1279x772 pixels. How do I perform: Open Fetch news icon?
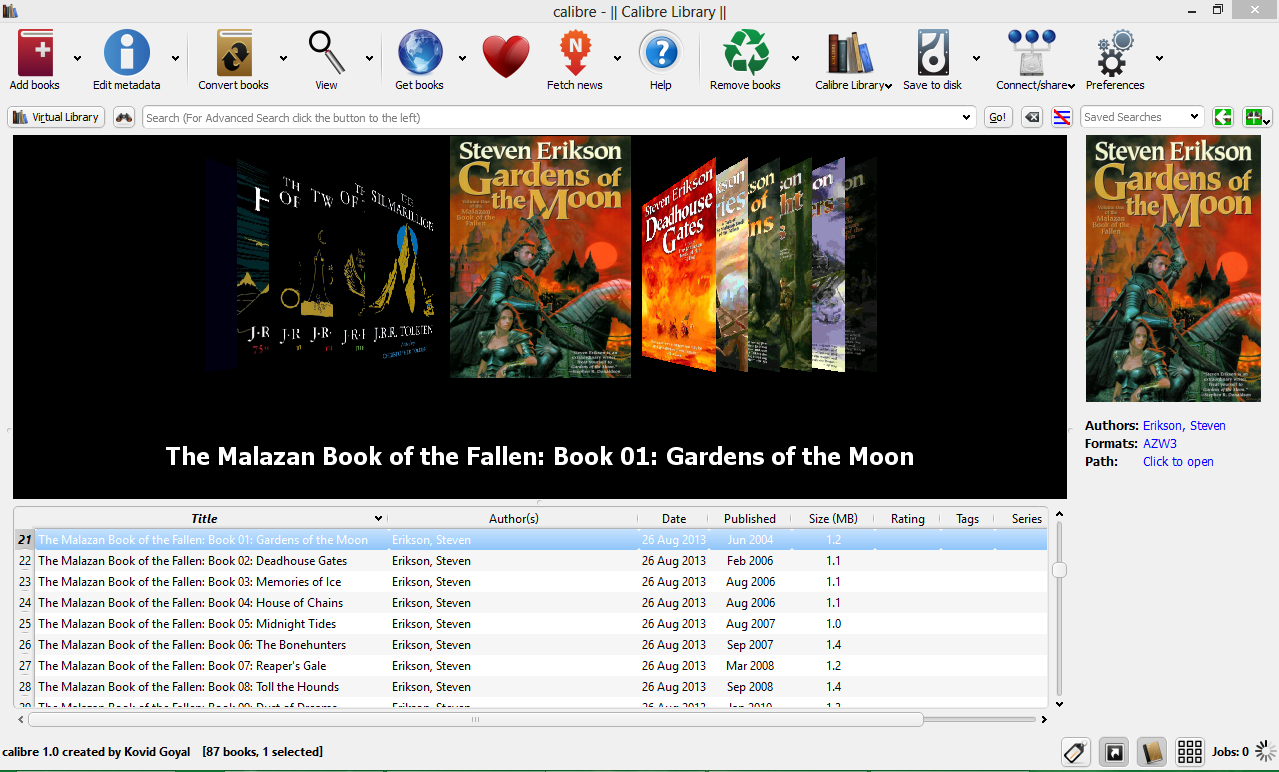point(575,53)
